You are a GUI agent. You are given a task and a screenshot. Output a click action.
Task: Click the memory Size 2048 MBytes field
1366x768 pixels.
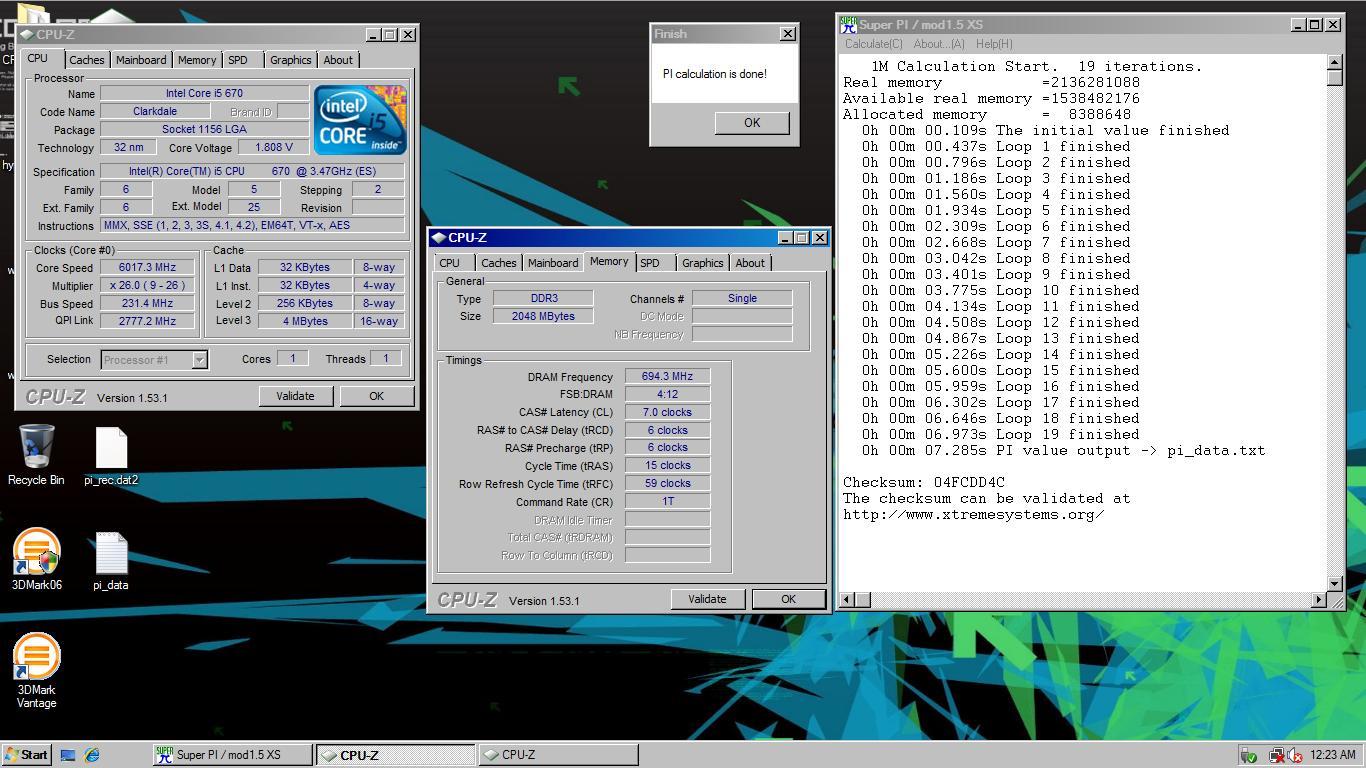pos(543,316)
